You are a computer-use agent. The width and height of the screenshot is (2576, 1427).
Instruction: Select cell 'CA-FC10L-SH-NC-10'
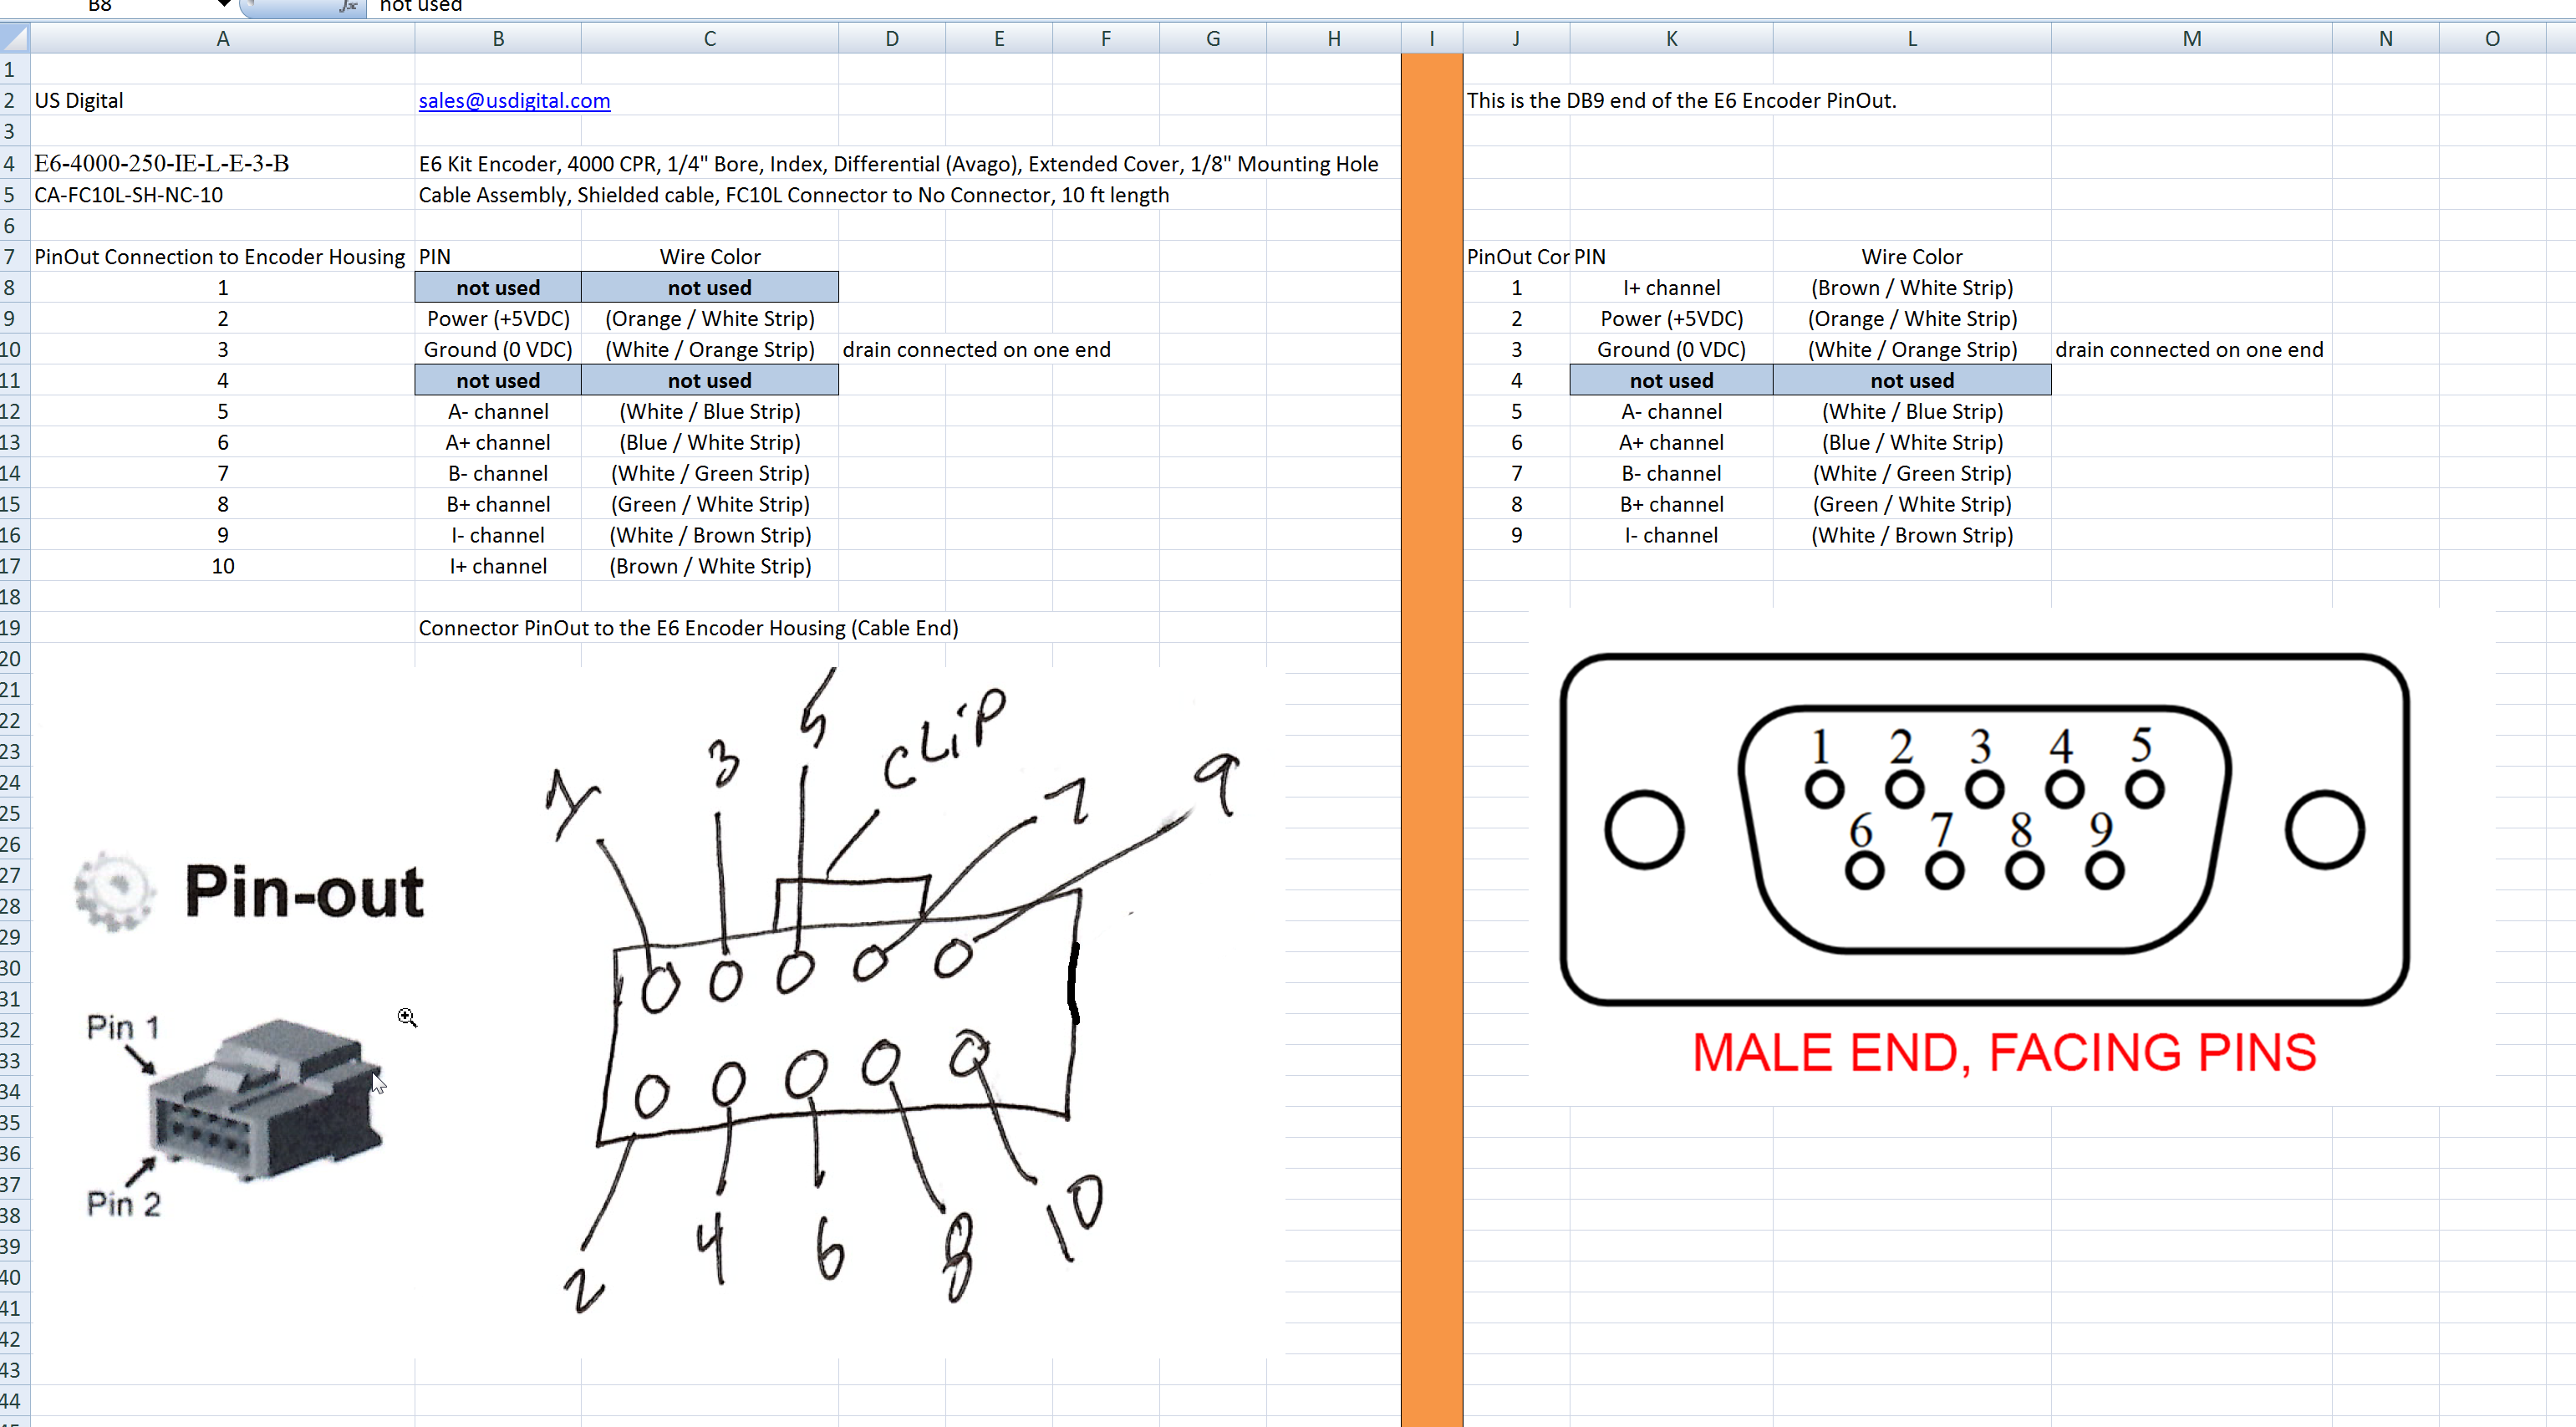pos(222,195)
